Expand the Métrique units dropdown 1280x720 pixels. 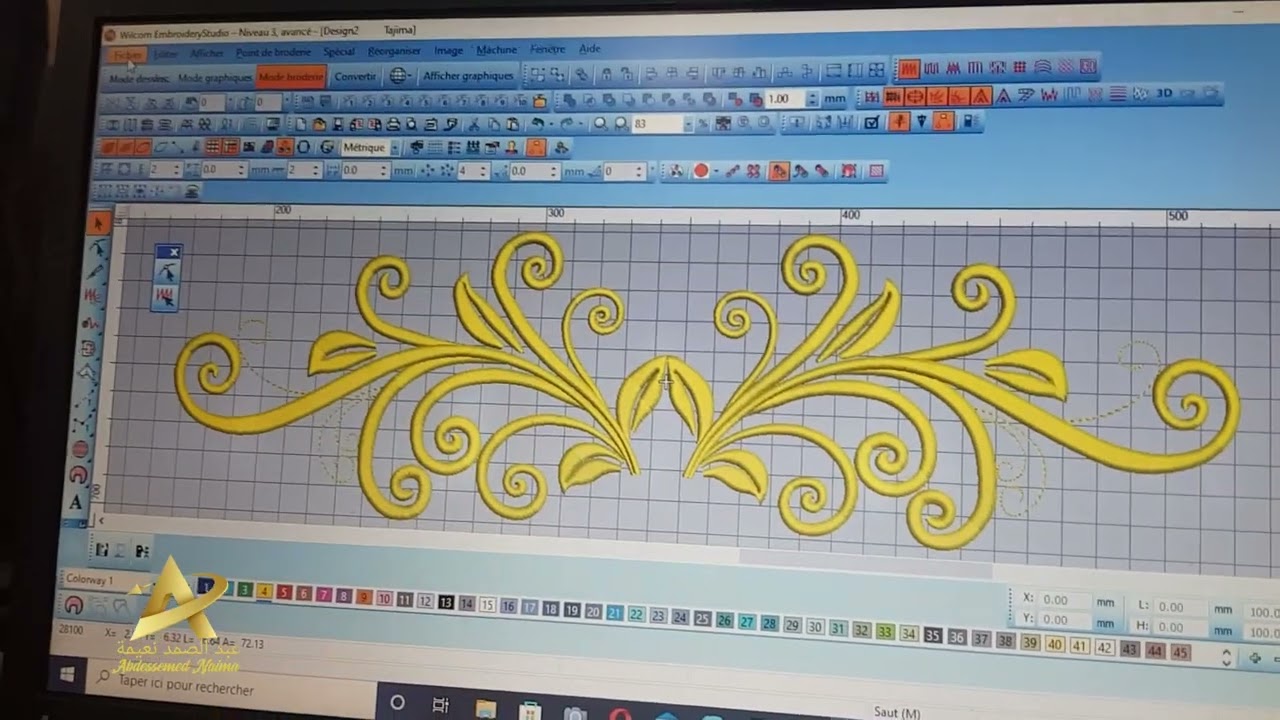(395, 147)
